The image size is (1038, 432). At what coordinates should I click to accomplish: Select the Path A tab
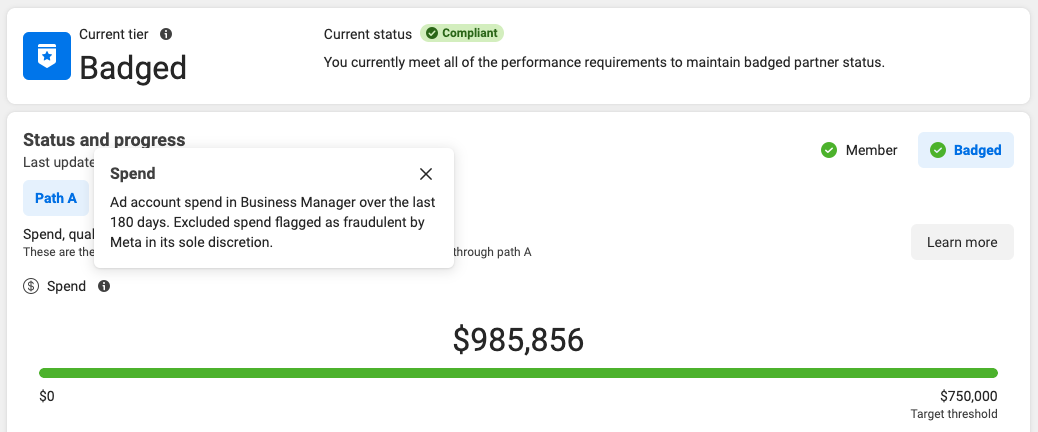point(56,198)
